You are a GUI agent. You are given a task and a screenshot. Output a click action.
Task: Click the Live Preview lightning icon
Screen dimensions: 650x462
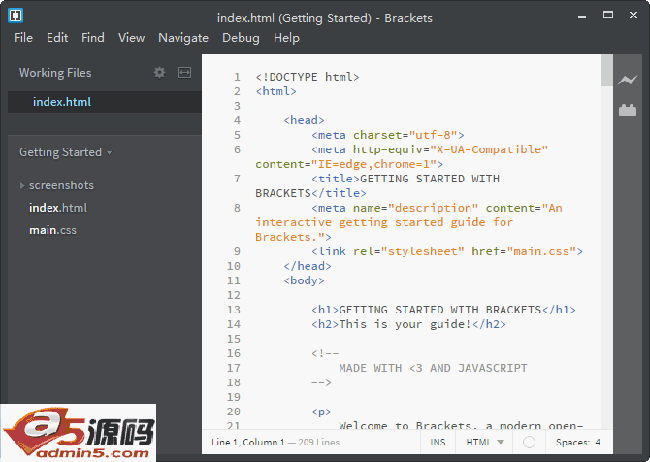pyautogui.click(x=627, y=80)
